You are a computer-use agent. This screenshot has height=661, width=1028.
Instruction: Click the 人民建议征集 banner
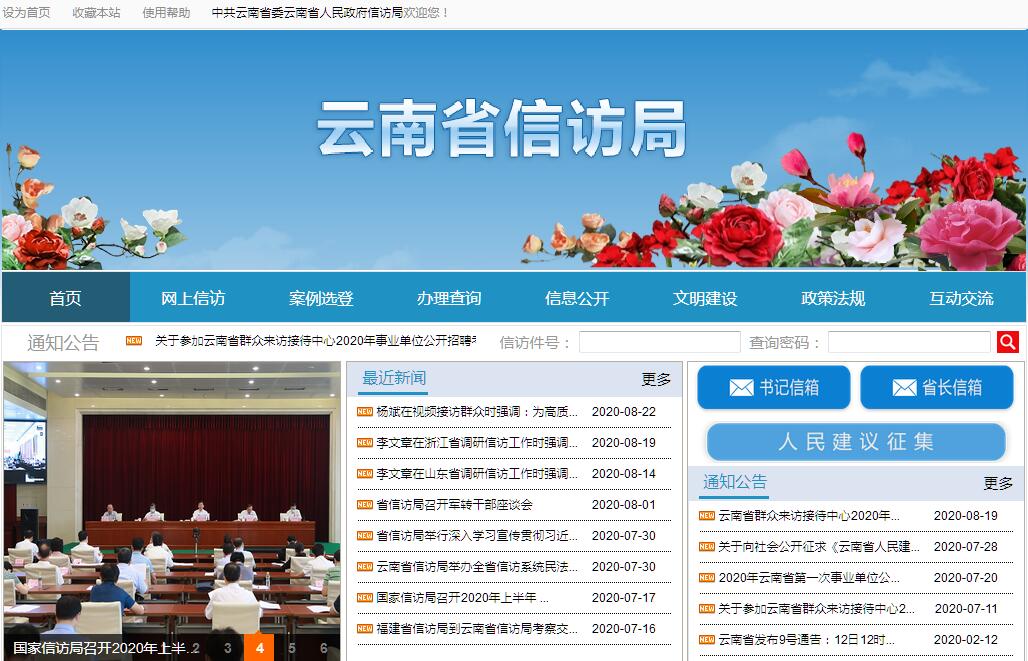855,442
